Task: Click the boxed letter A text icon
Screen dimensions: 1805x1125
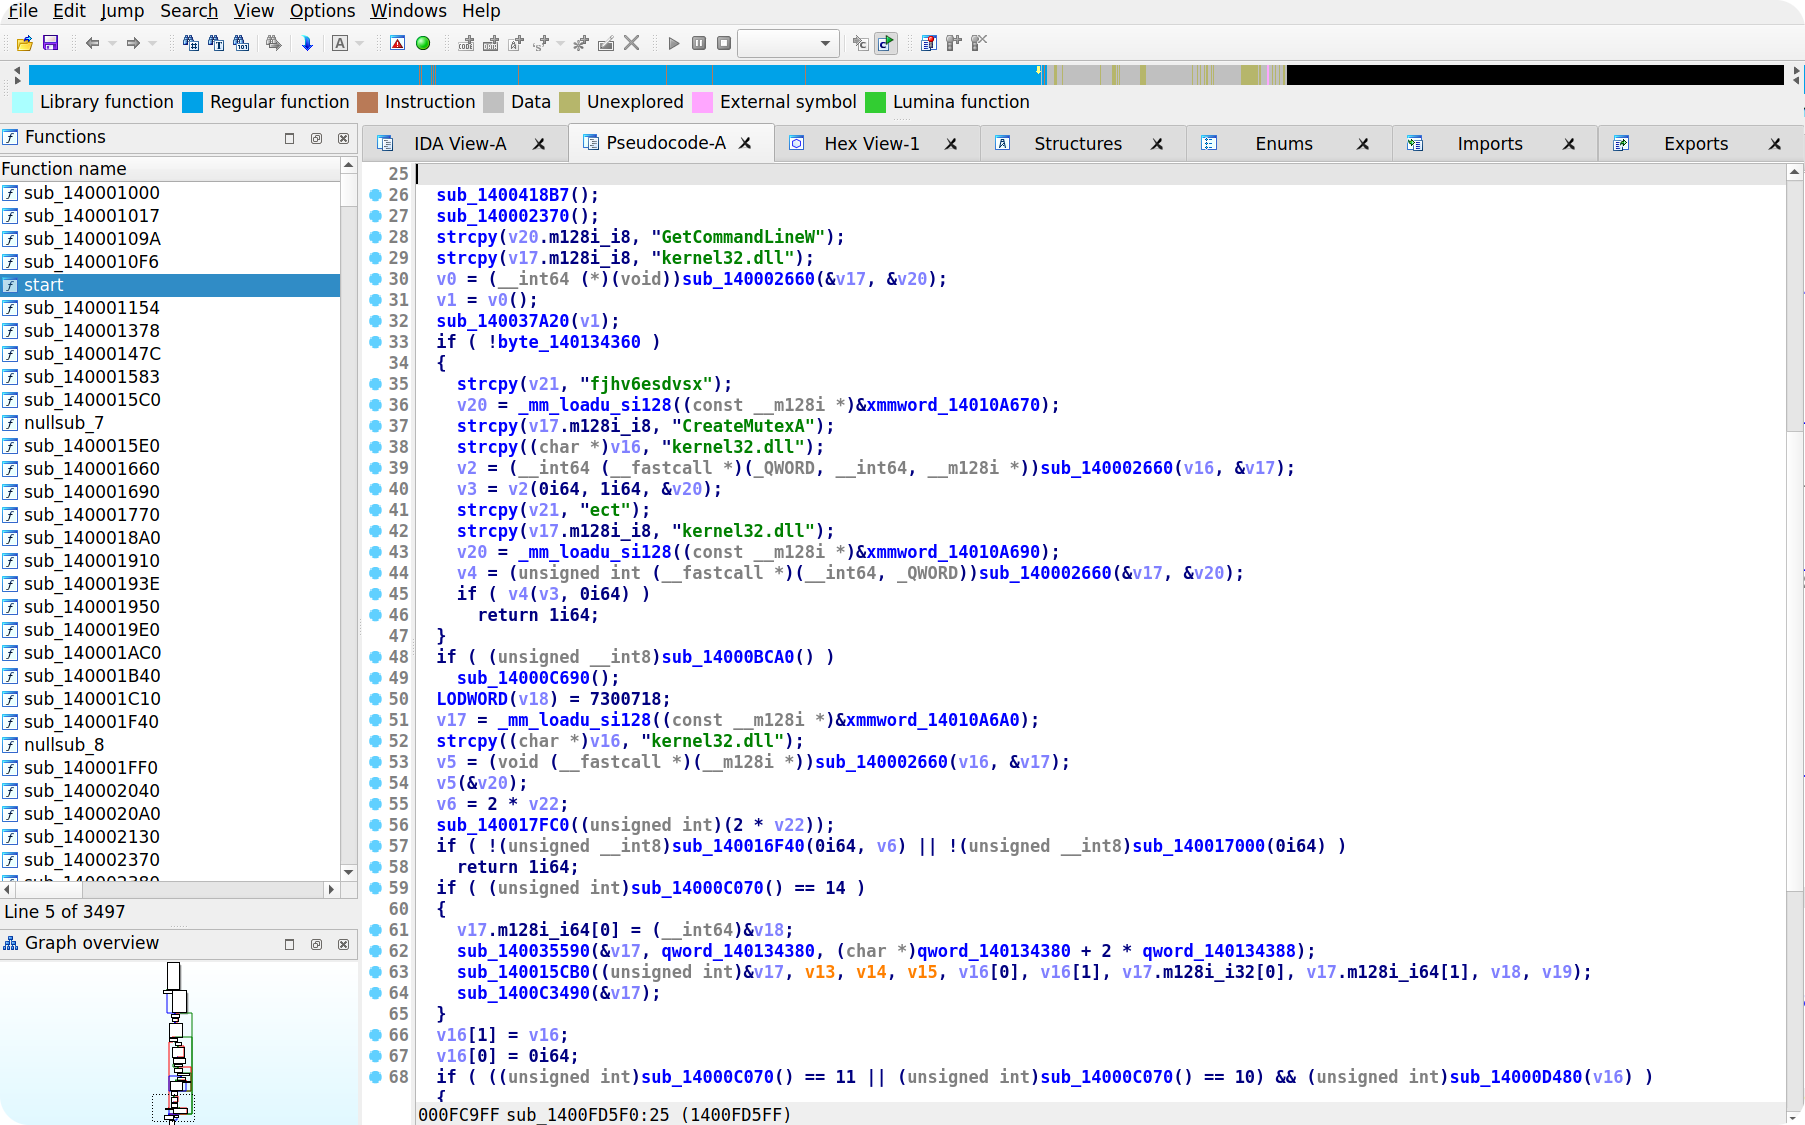Action: coord(340,43)
